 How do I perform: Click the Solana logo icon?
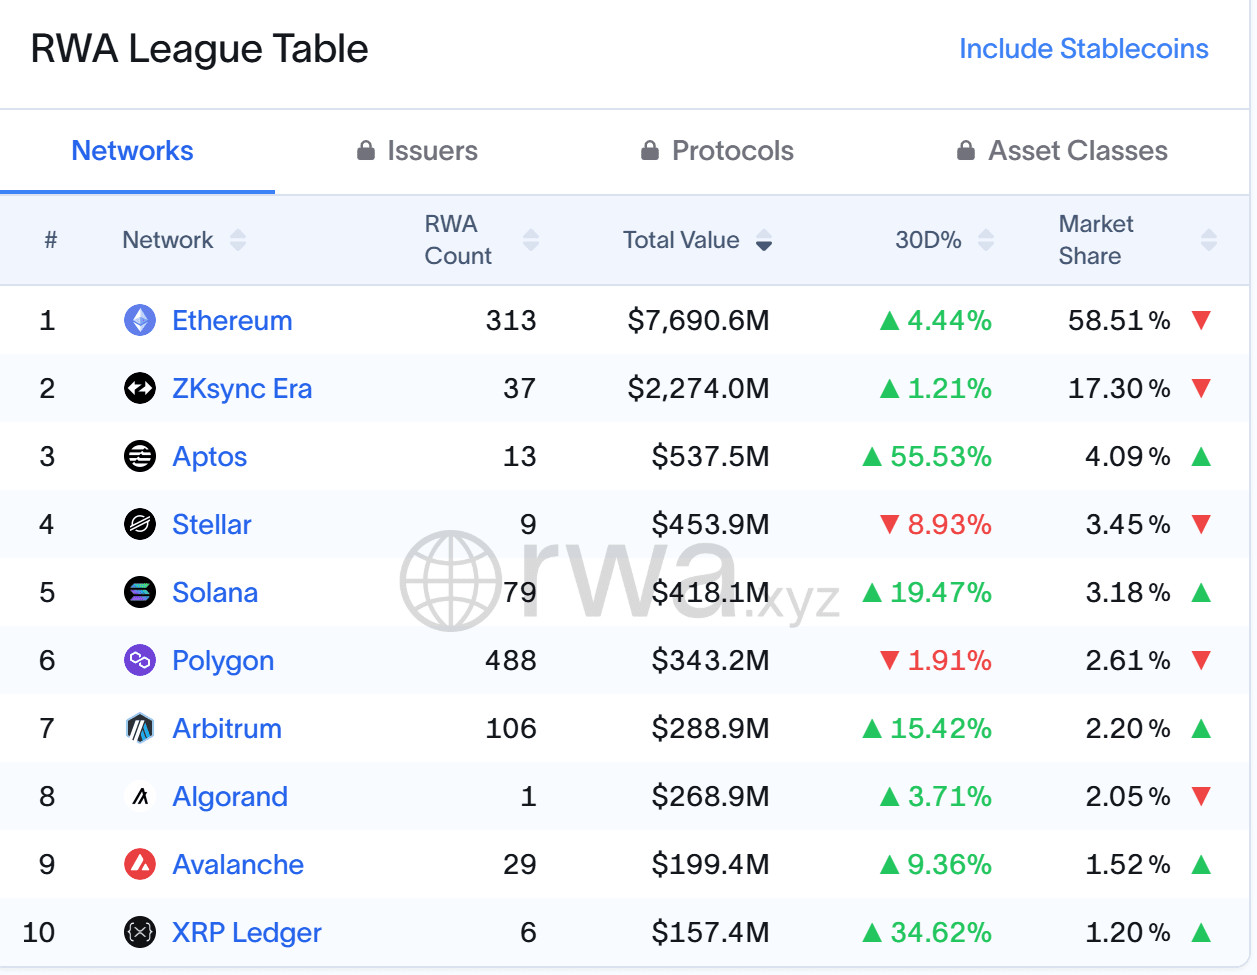(x=140, y=592)
